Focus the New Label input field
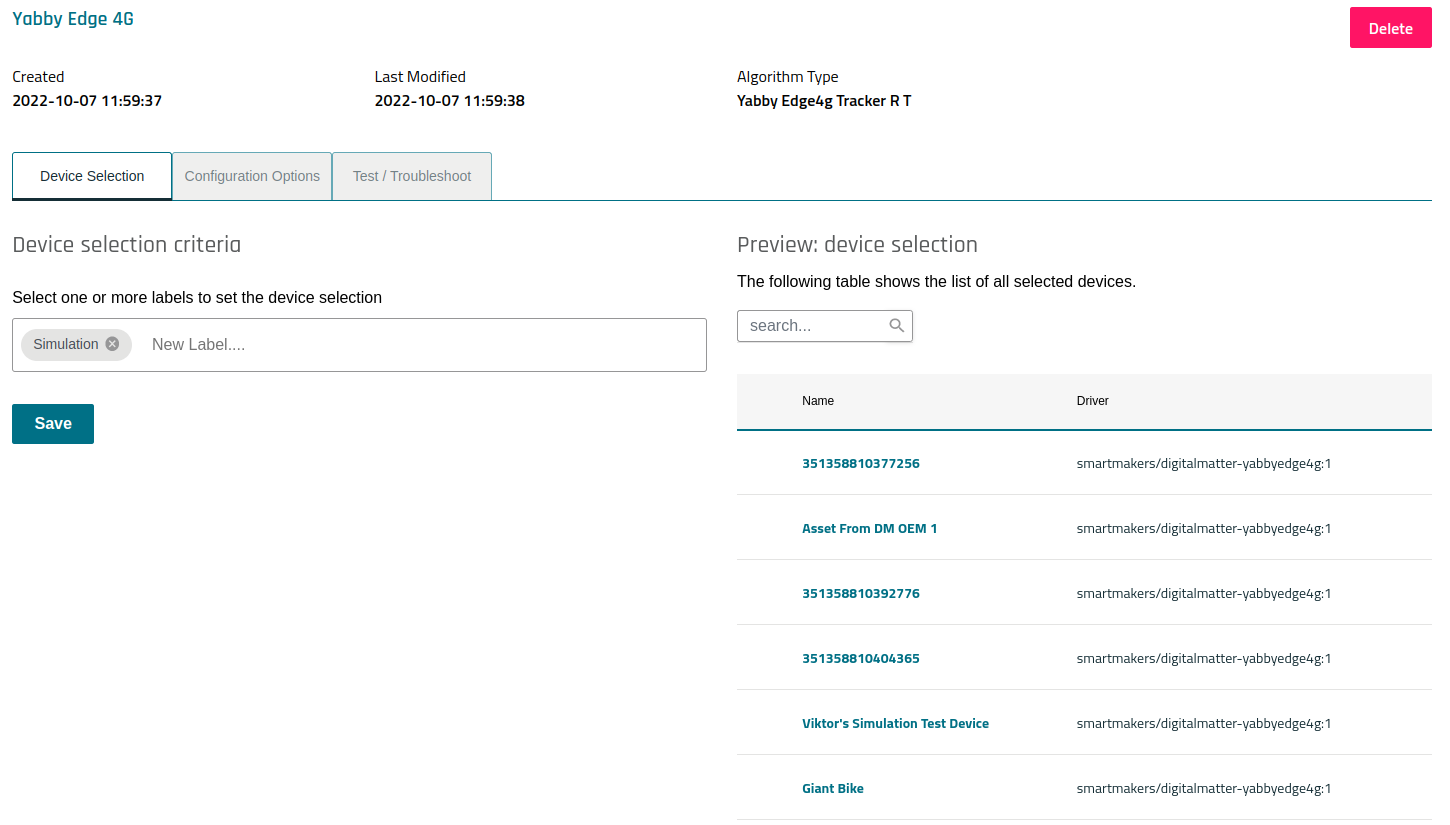1450x825 pixels. click(420, 345)
